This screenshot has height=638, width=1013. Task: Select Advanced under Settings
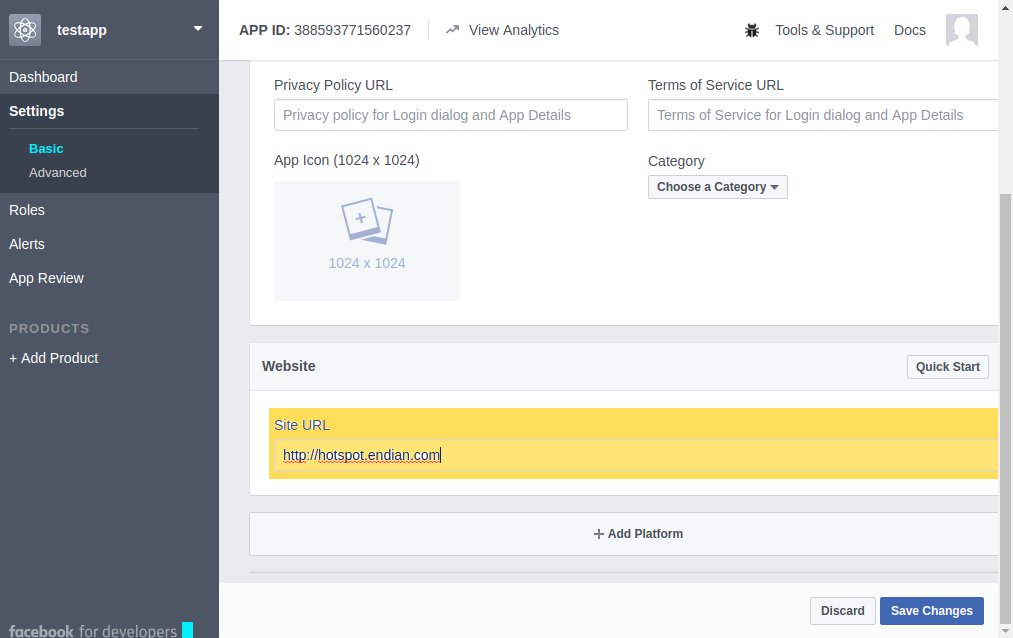tap(58, 173)
